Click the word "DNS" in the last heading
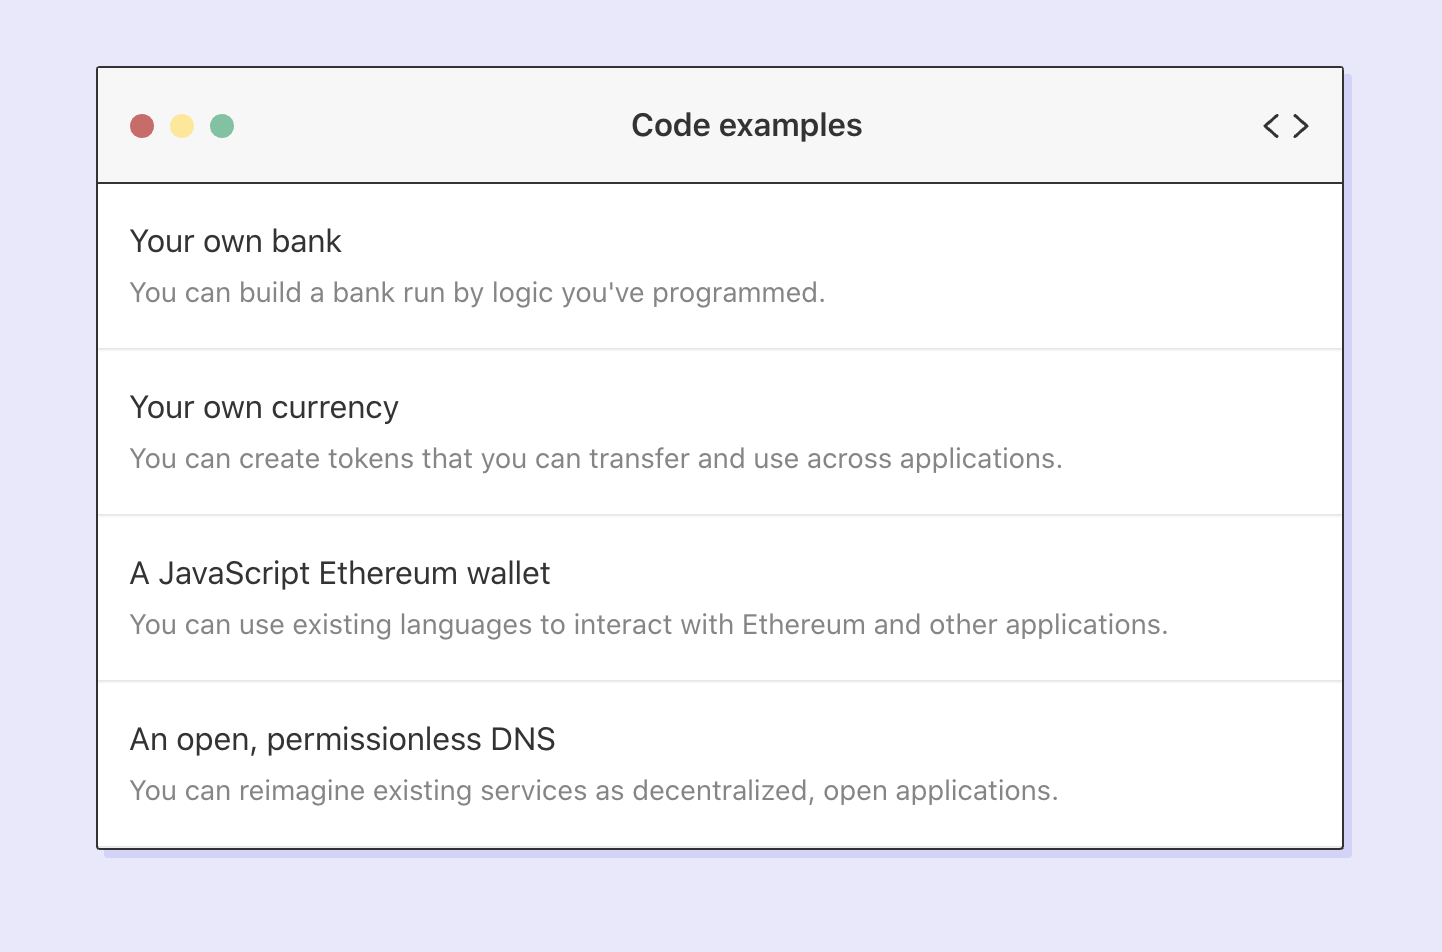The height and width of the screenshot is (952, 1442). click(x=523, y=740)
